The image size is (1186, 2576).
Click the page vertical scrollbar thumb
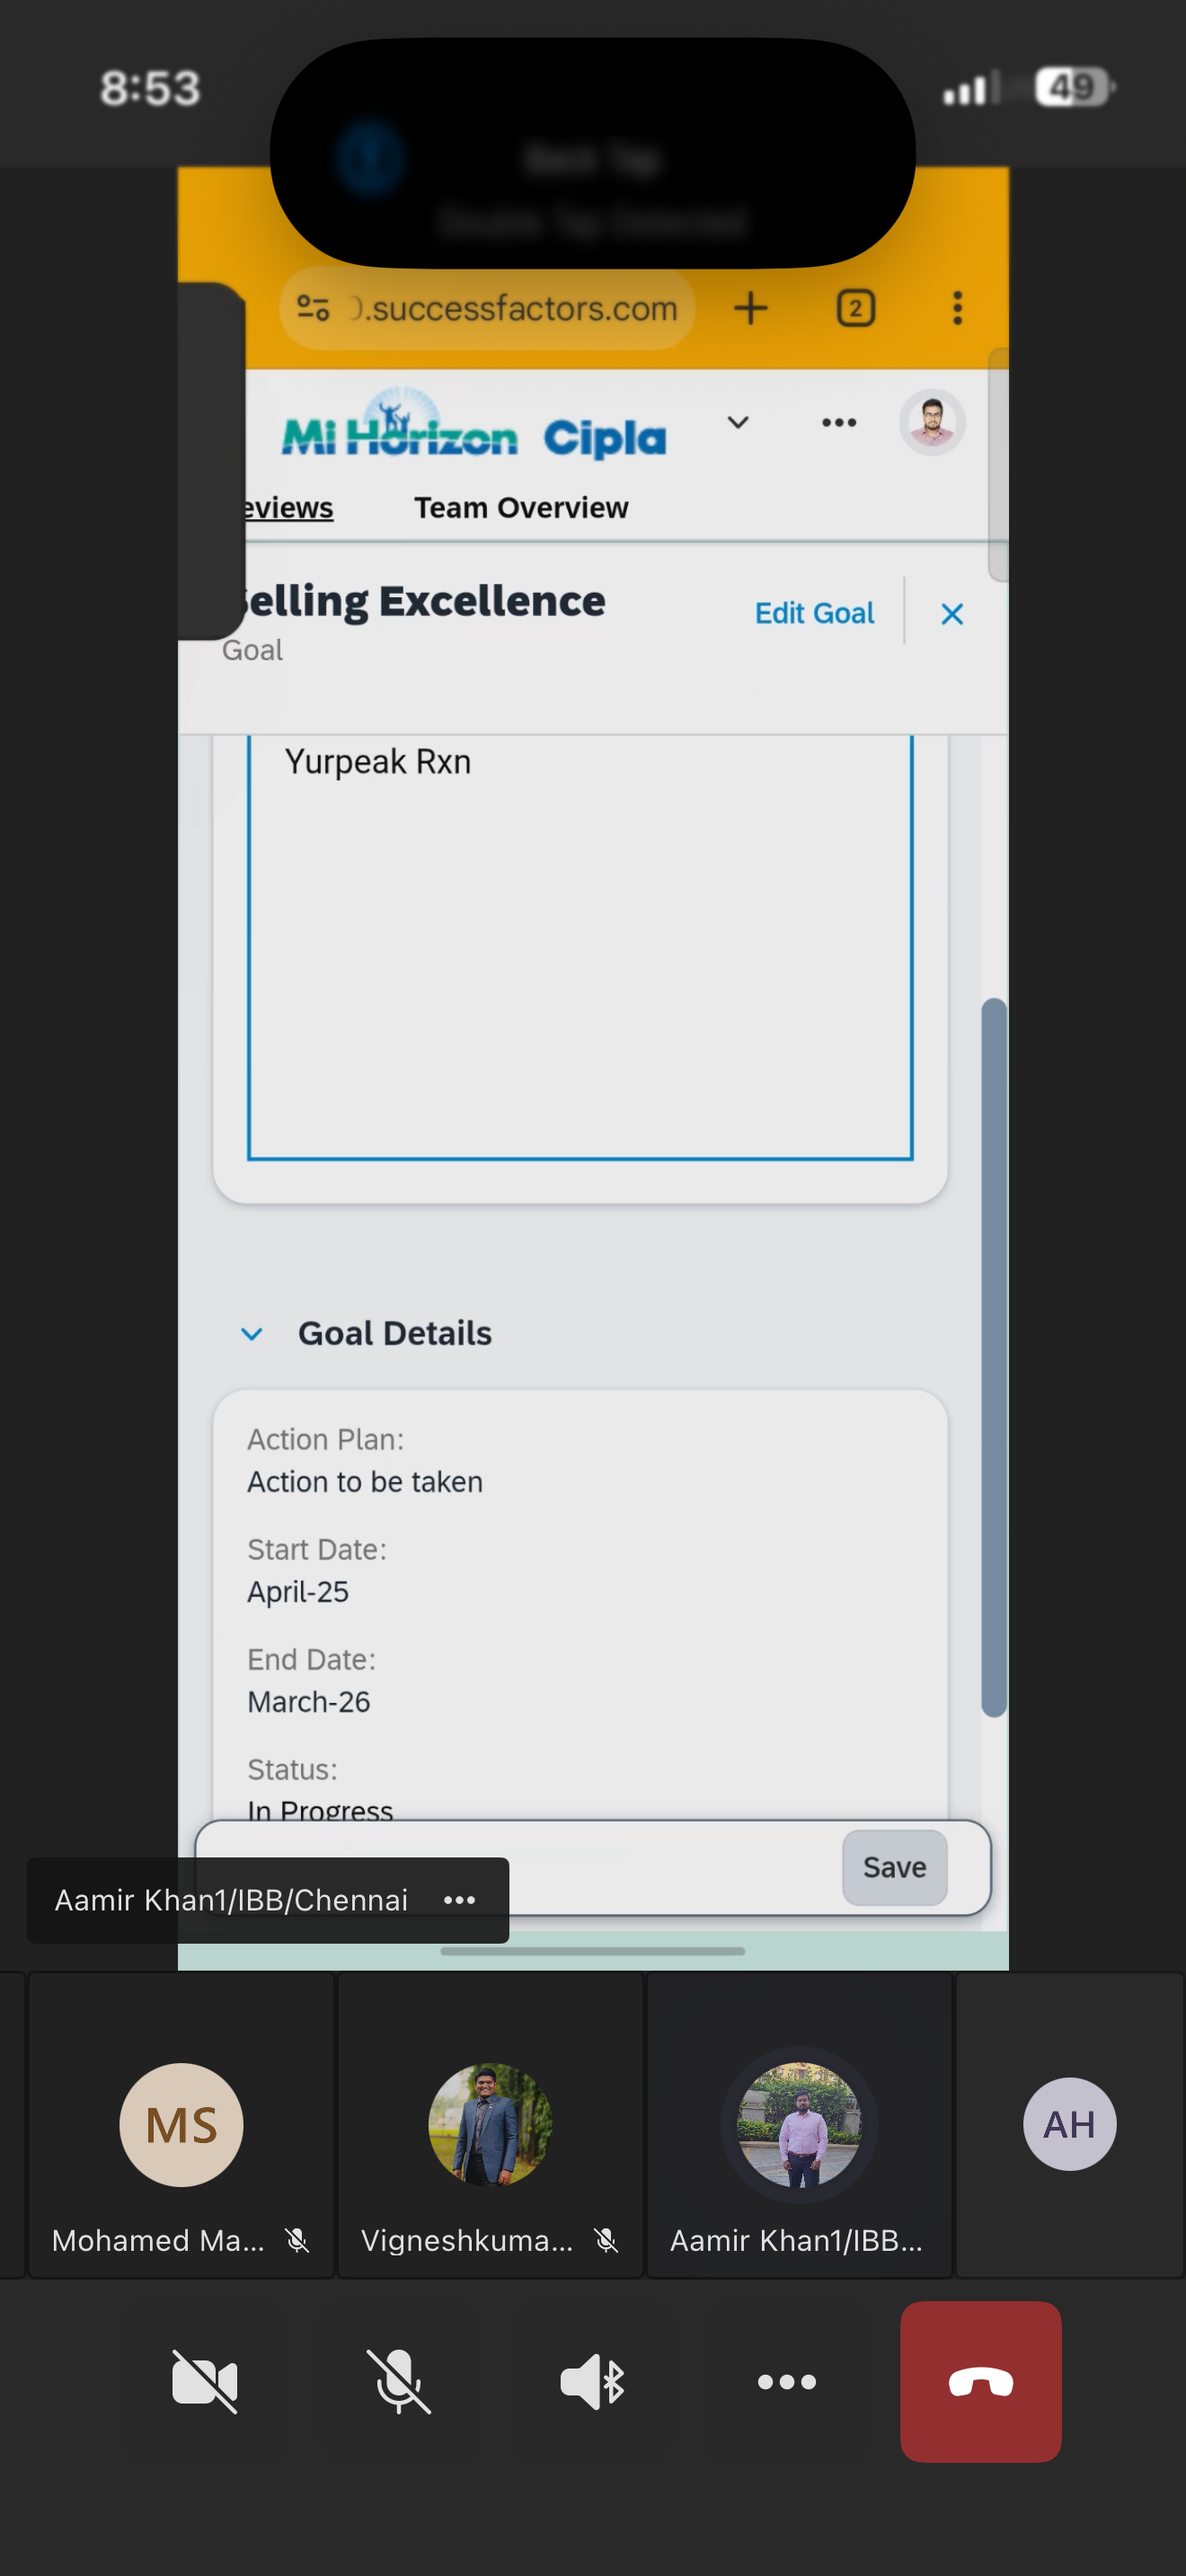(993, 1355)
